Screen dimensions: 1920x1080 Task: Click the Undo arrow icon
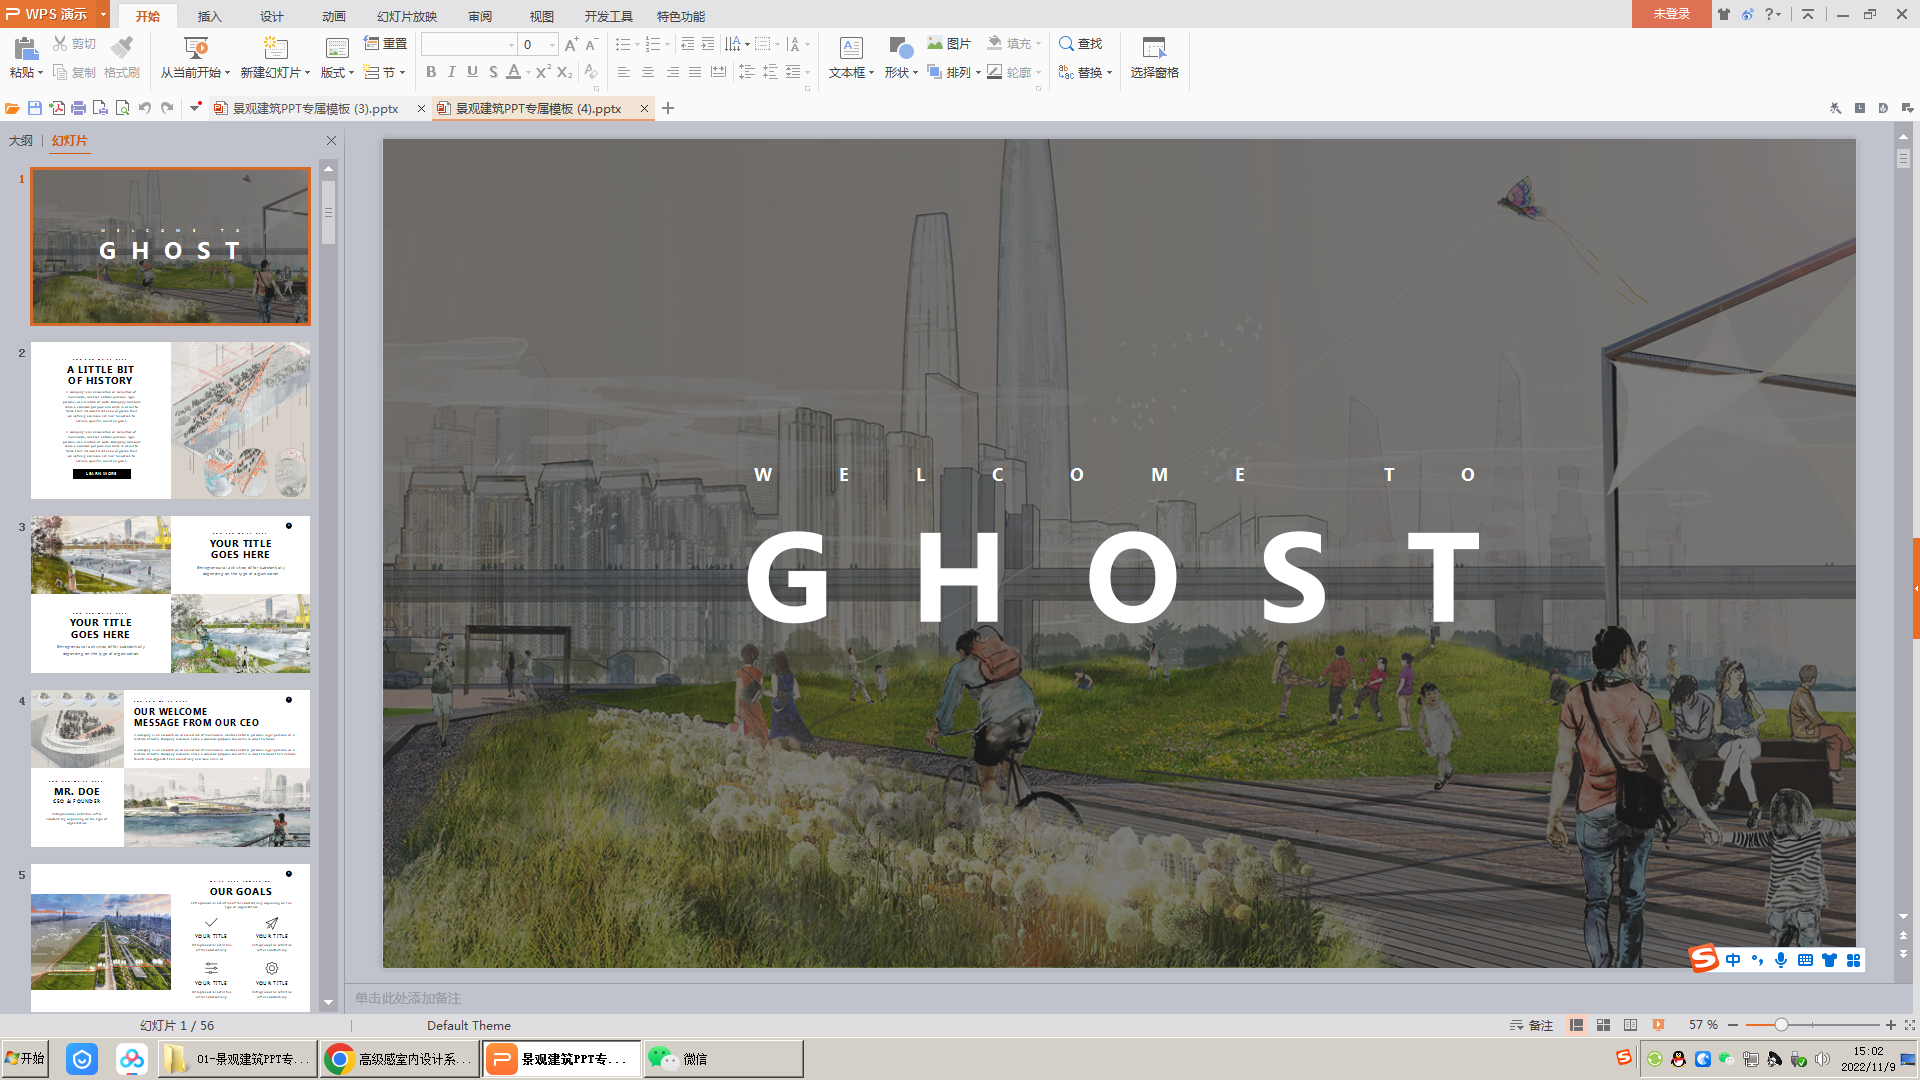pyautogui.click(x=145, y=108)
